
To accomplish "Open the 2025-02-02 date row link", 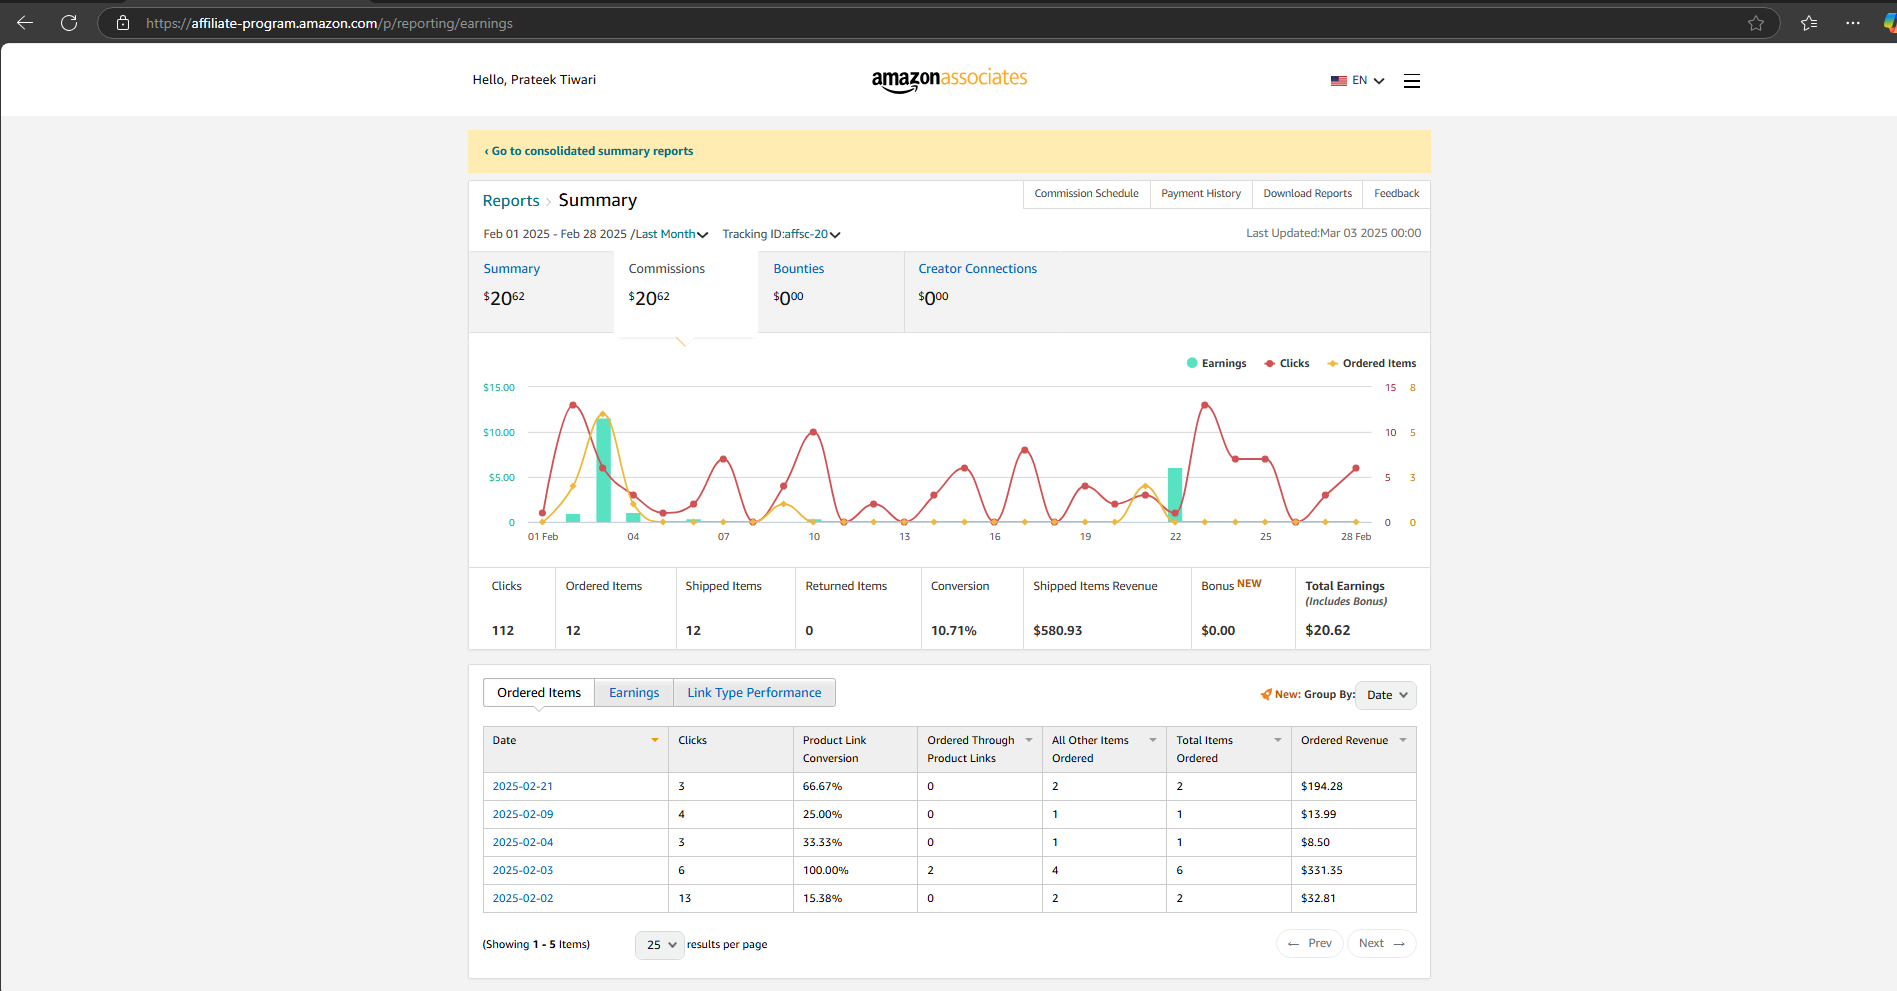I will (523, 899).
